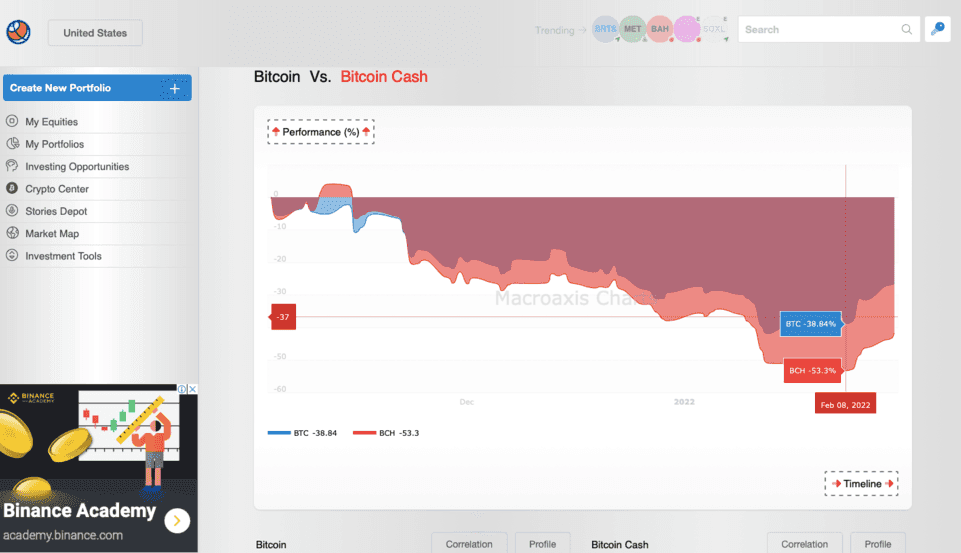Image resolution: width=961 pixels, height=553 pixels.
Task: Click the Investing Opportunities head icon
Action: tap(12, 166)
